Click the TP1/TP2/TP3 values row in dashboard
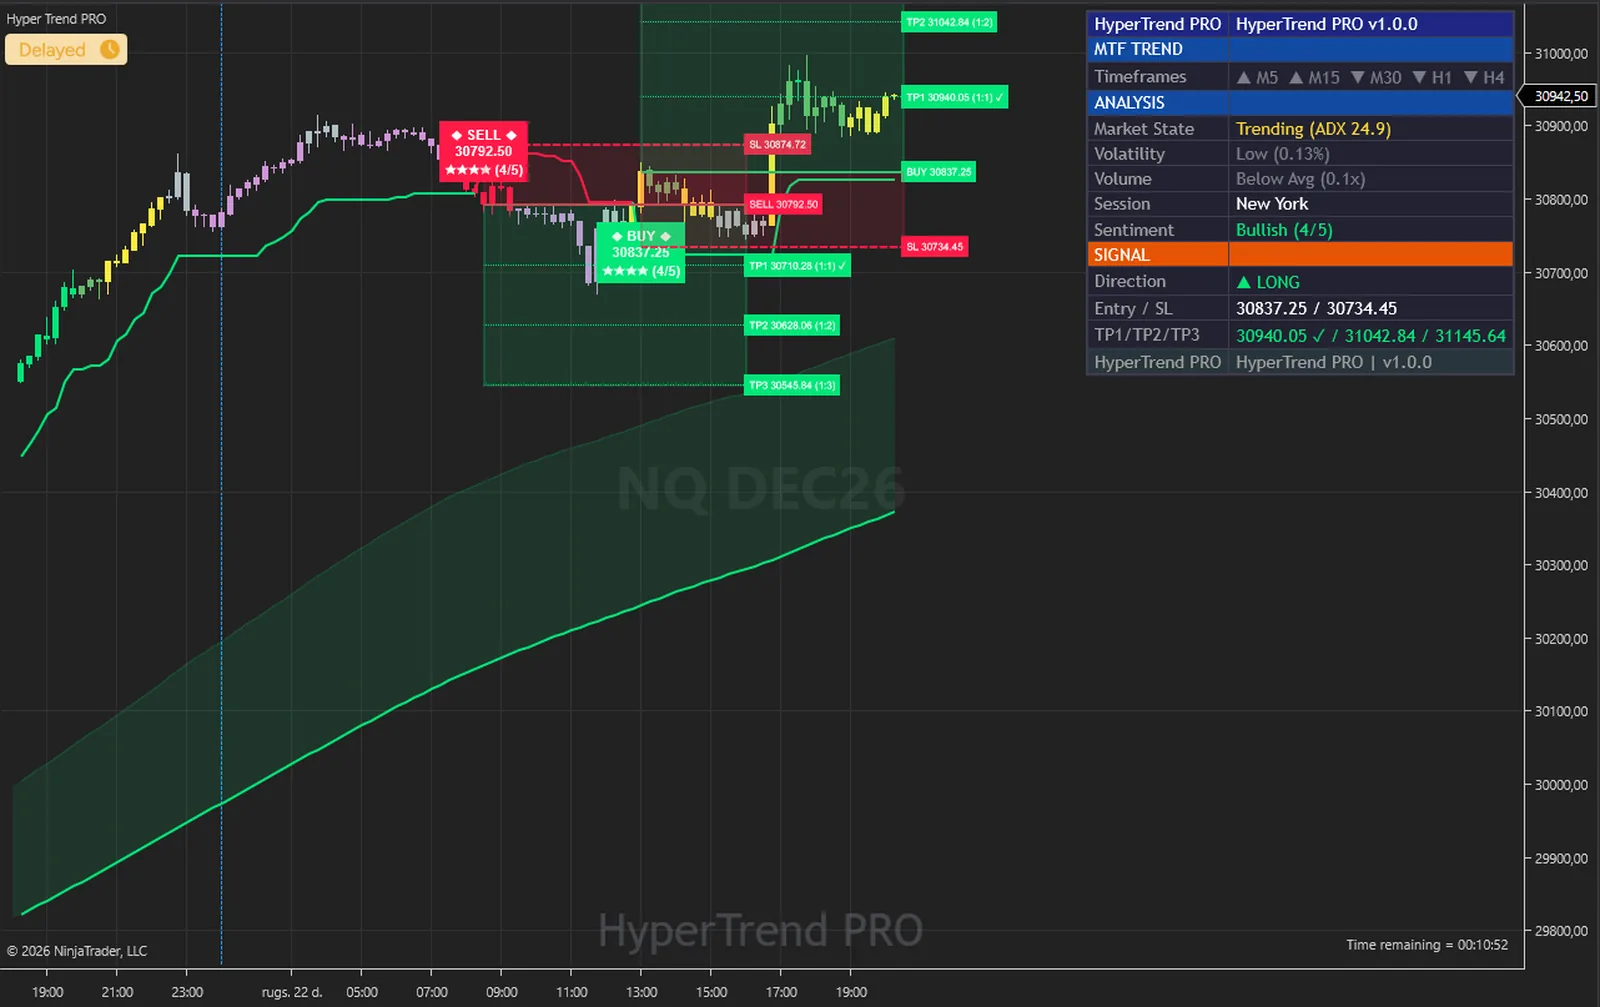 coord(1371,336)
